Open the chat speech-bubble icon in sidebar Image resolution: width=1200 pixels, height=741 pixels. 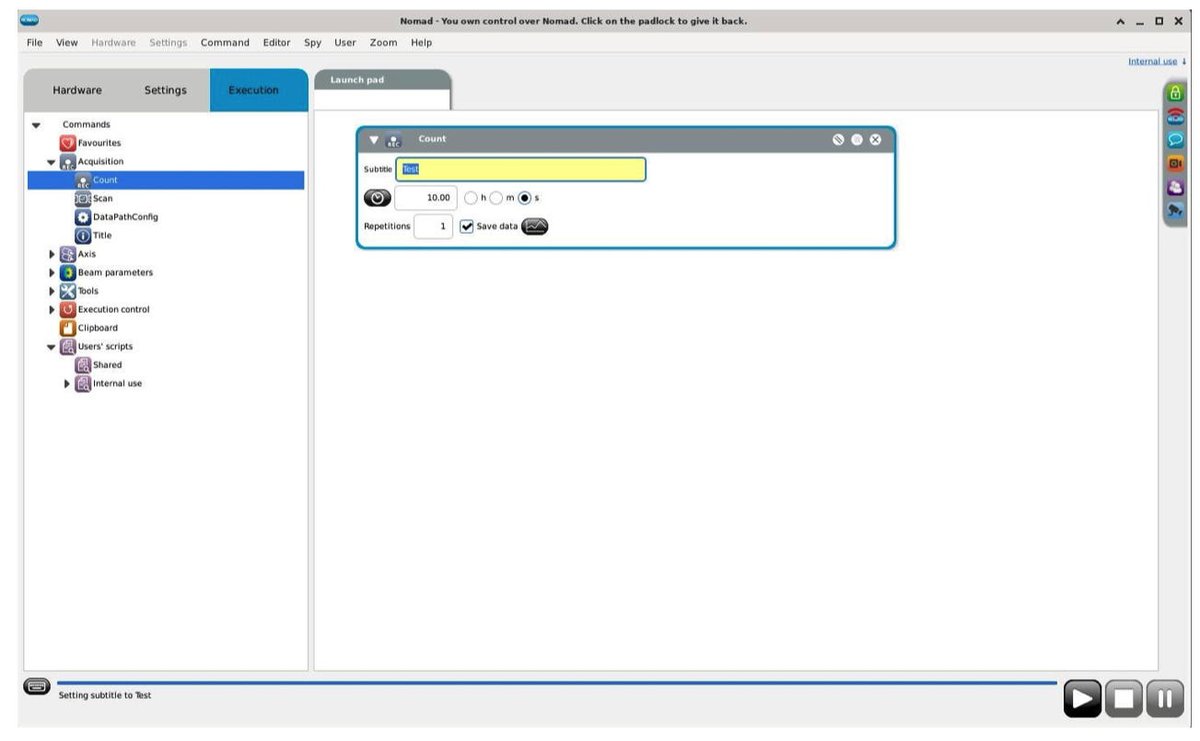coord(1175,140)
